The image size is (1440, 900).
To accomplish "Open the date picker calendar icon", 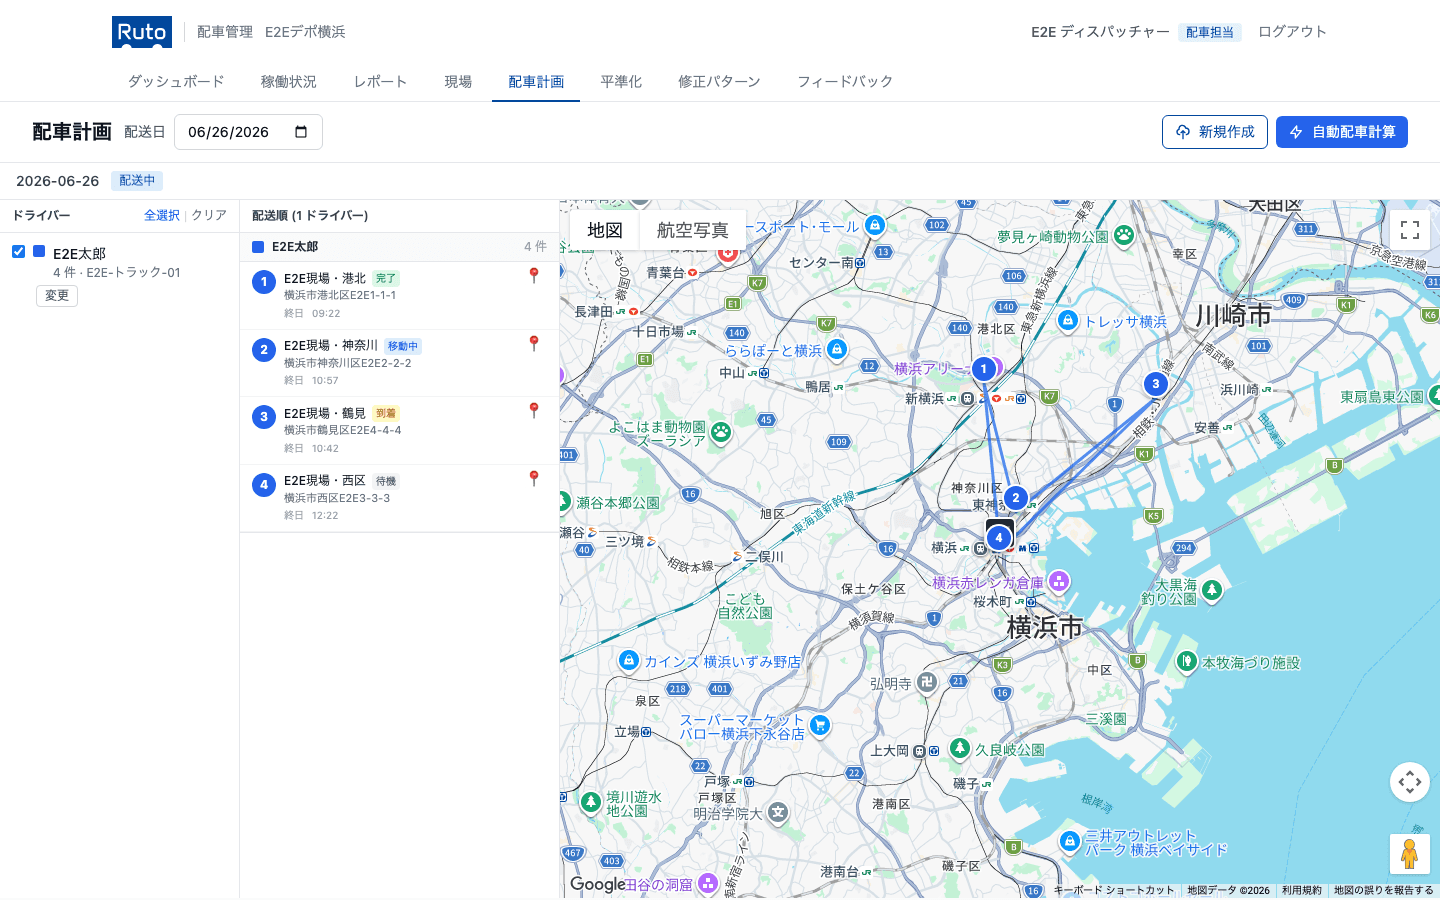I will (x=301, y=132).
